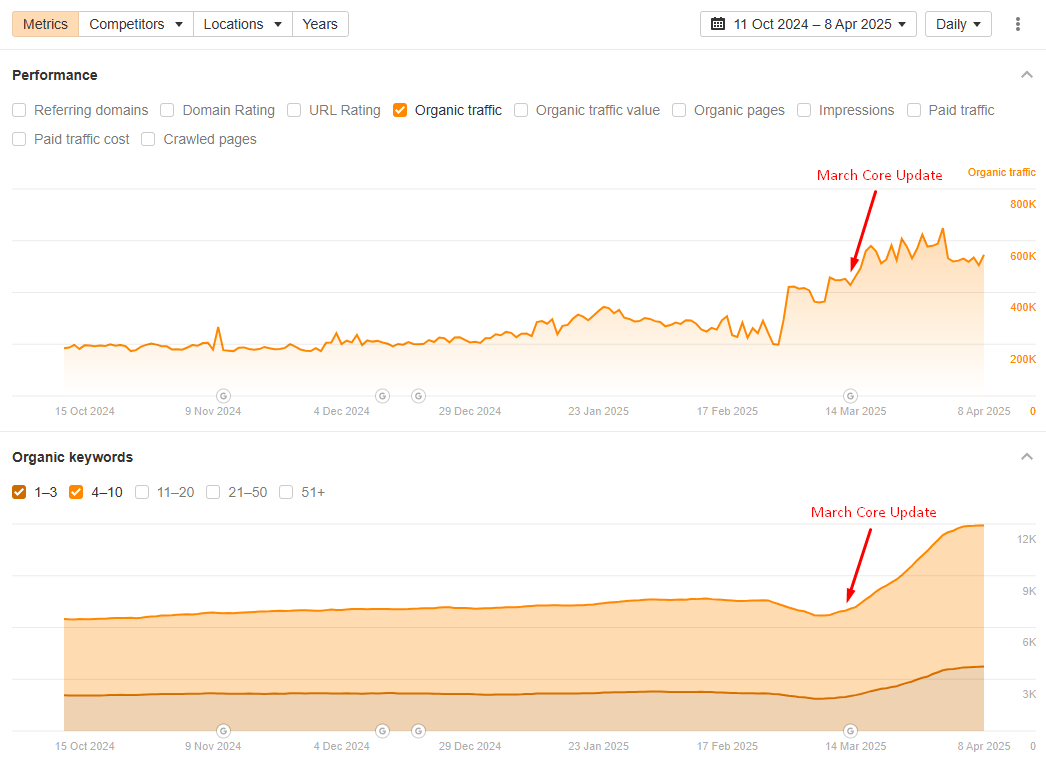Click the Organic traffic legend label

tap(1001, 172)
